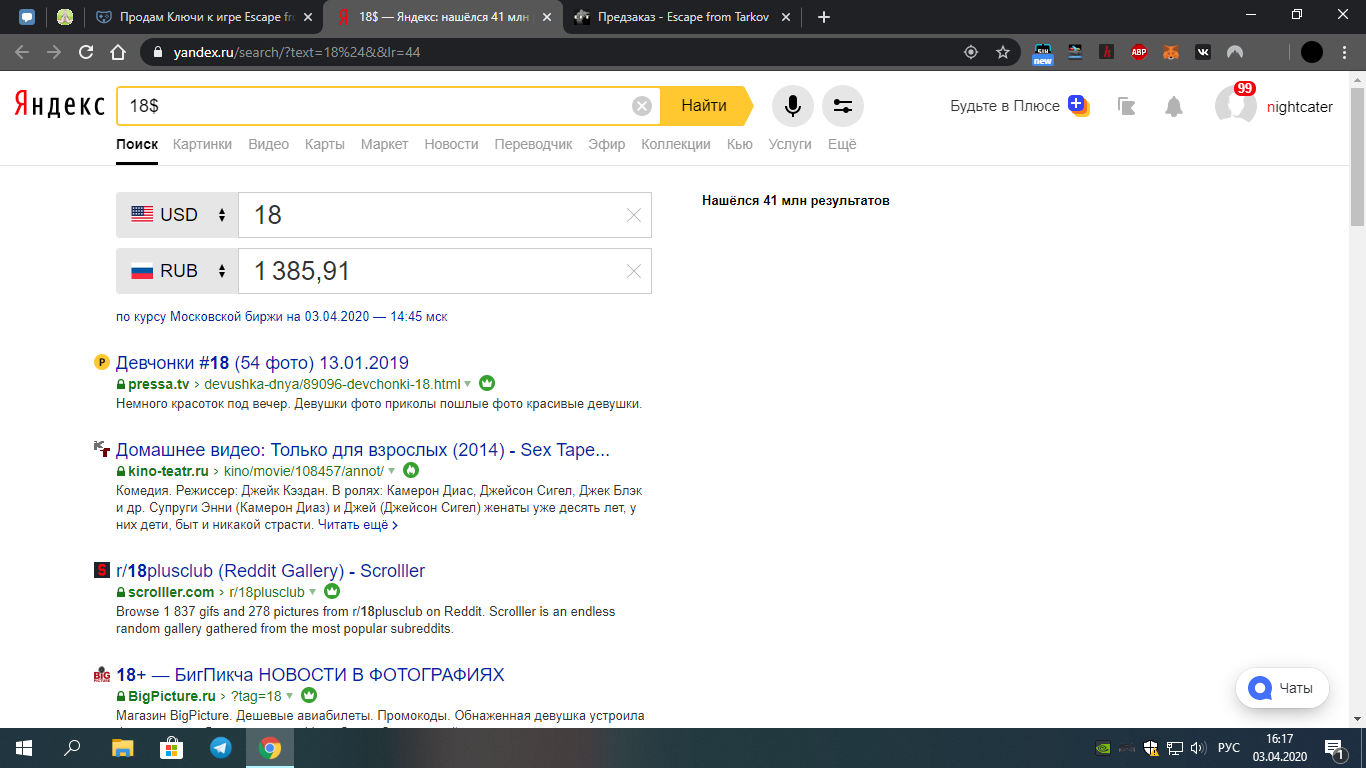The image size is (1366, 768).
Task: Open the Windows Start menu
Action: tap(24, 748)
